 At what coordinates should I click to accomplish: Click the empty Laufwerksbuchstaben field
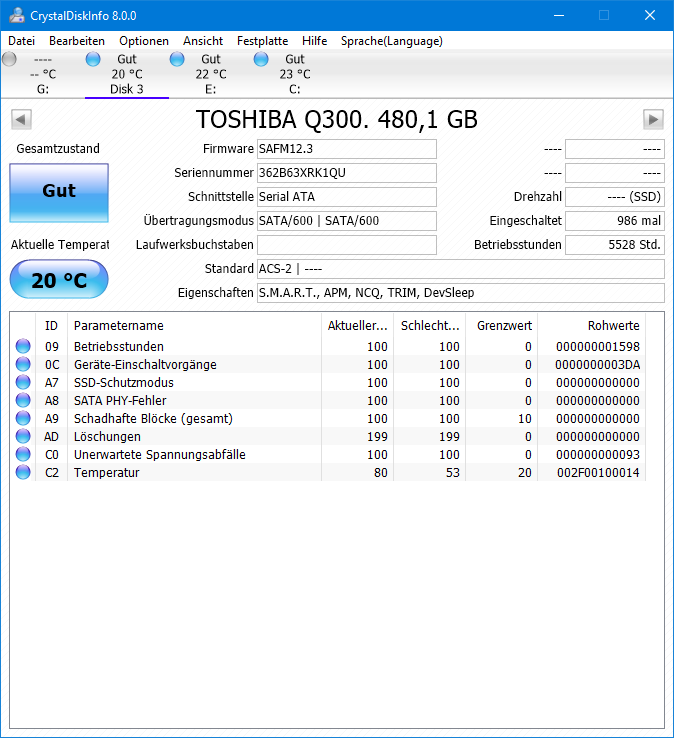(347, 245)
